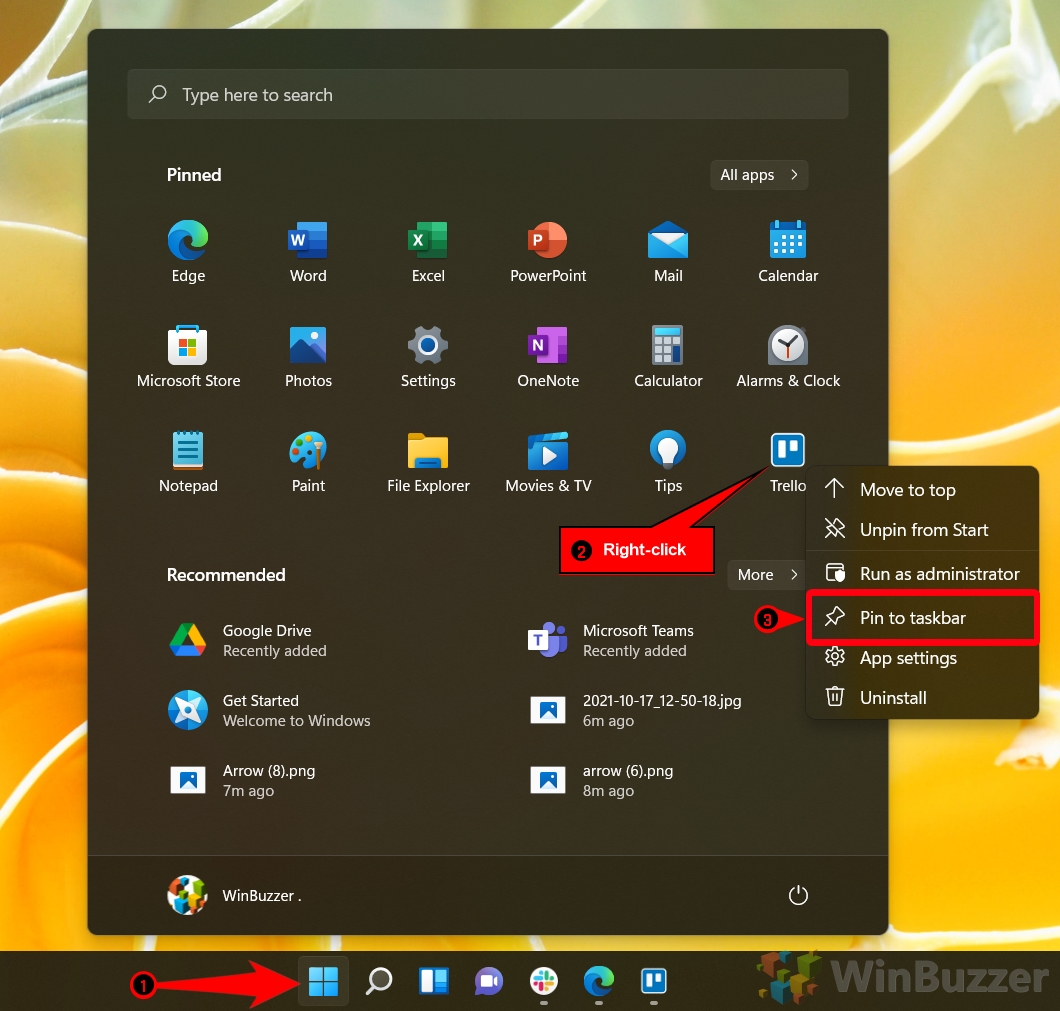Click the search input field
1060x1011 pixels.
(x=488, y=94)
